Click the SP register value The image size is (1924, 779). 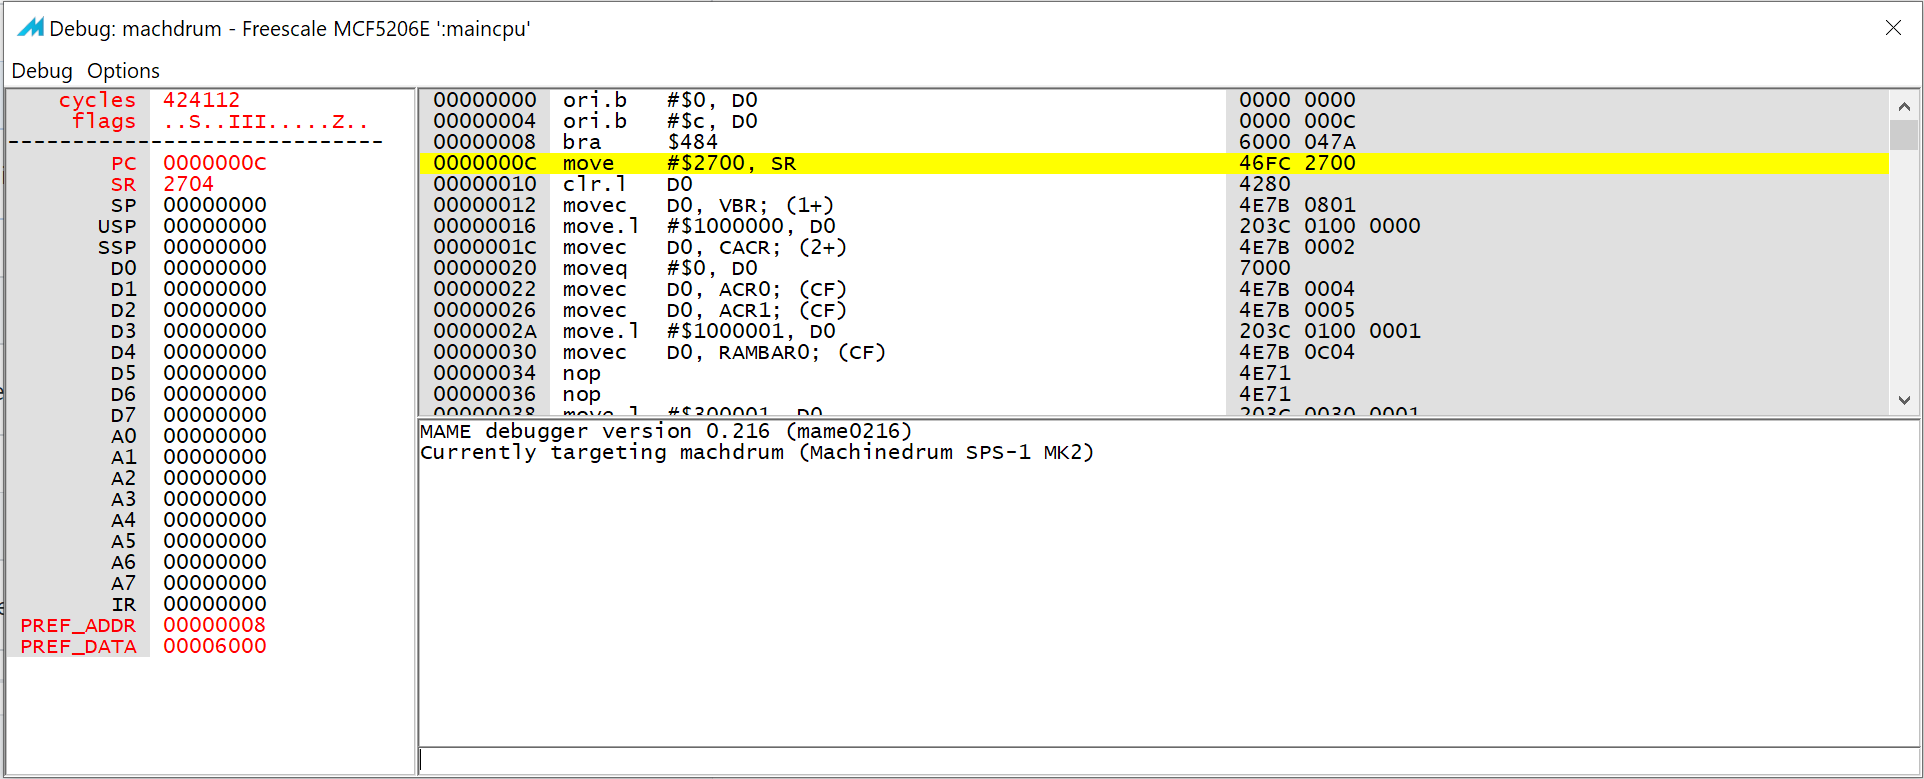(x=215, y=205)
